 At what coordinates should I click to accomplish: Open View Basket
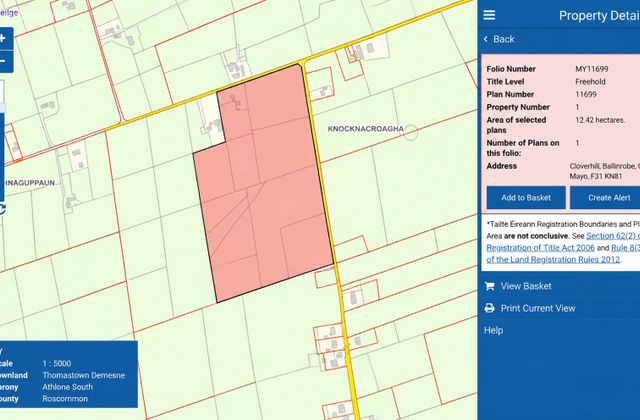526,286
